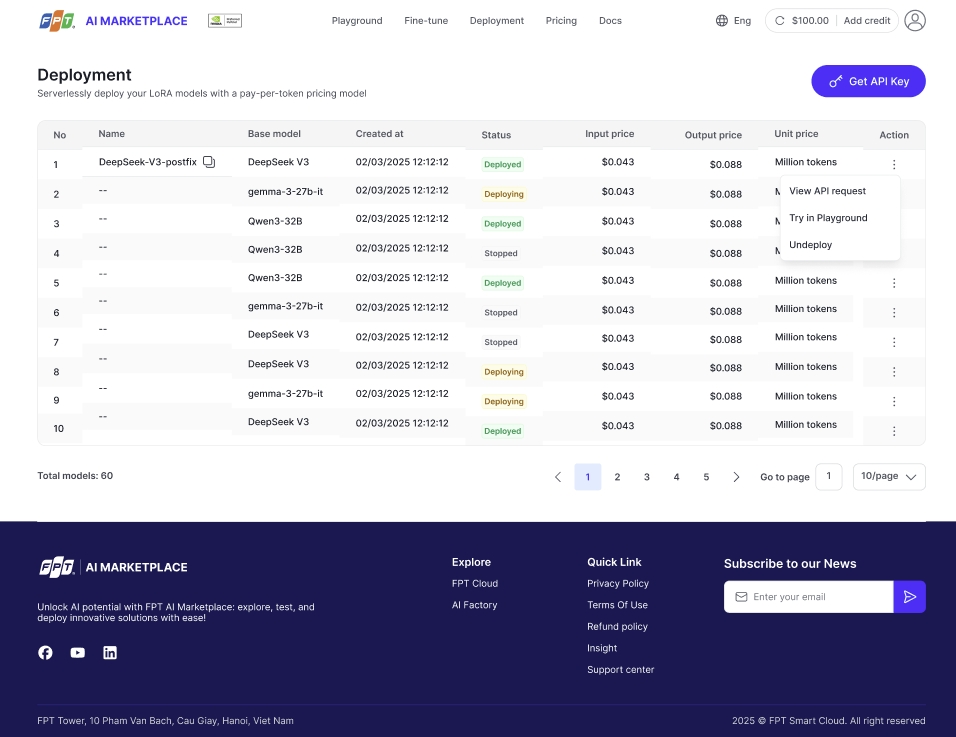Open the Facebook page icon in footer

tap(45, 652)
